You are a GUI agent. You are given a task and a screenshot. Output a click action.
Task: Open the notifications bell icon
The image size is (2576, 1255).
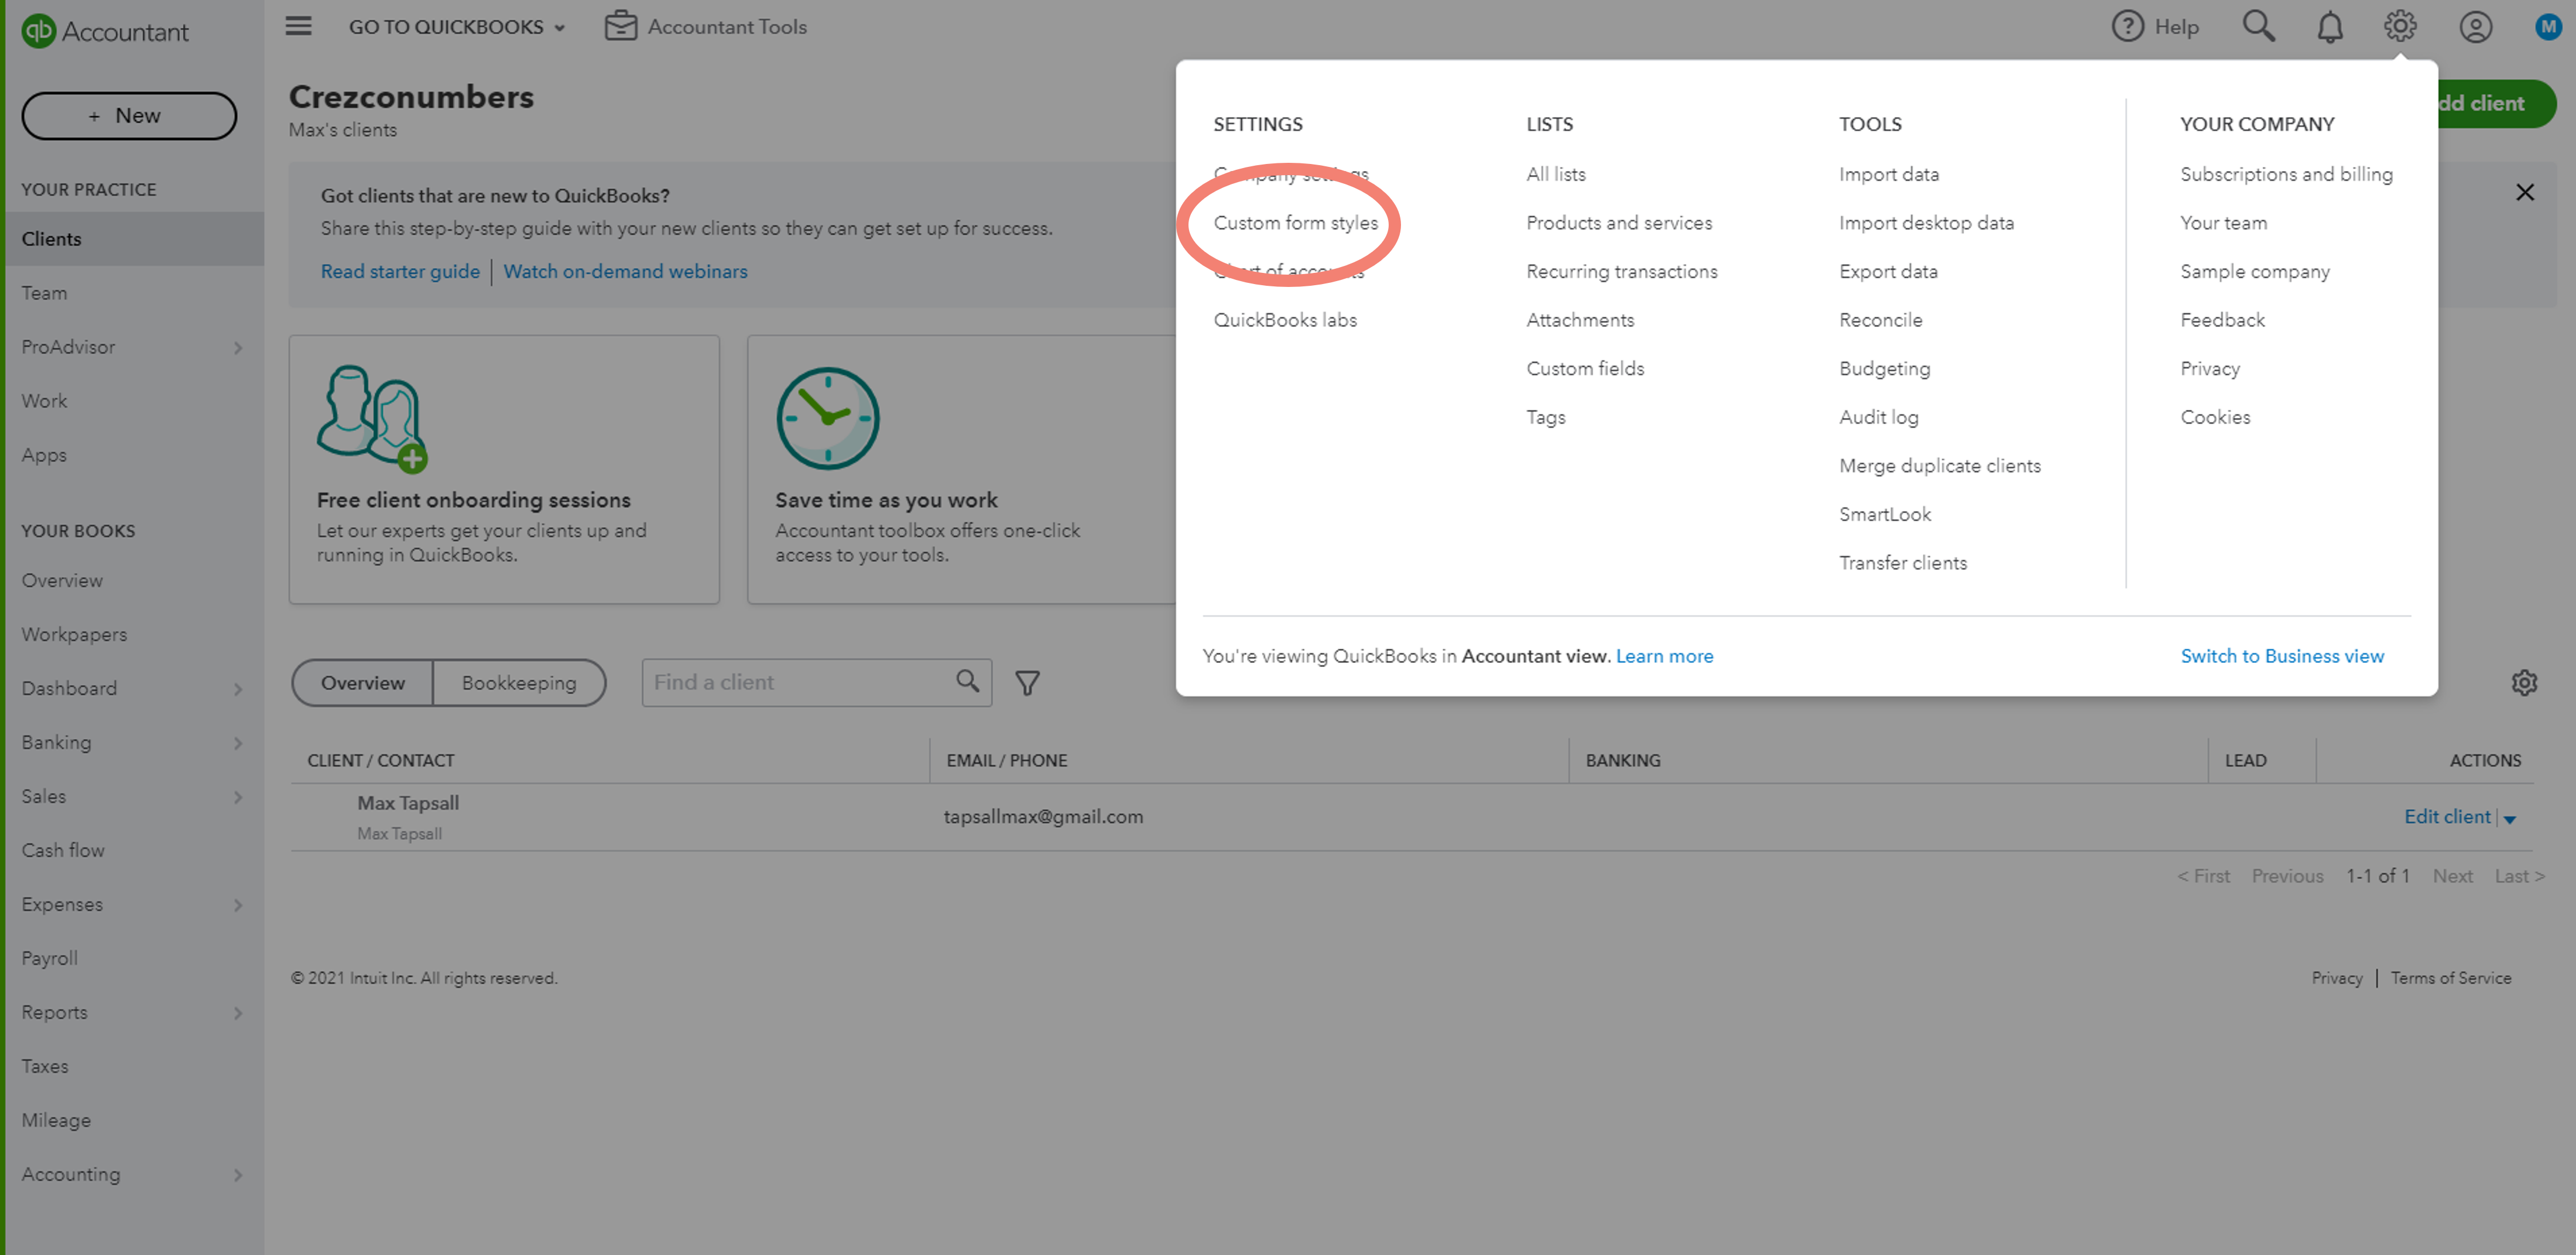(2330, 27)
